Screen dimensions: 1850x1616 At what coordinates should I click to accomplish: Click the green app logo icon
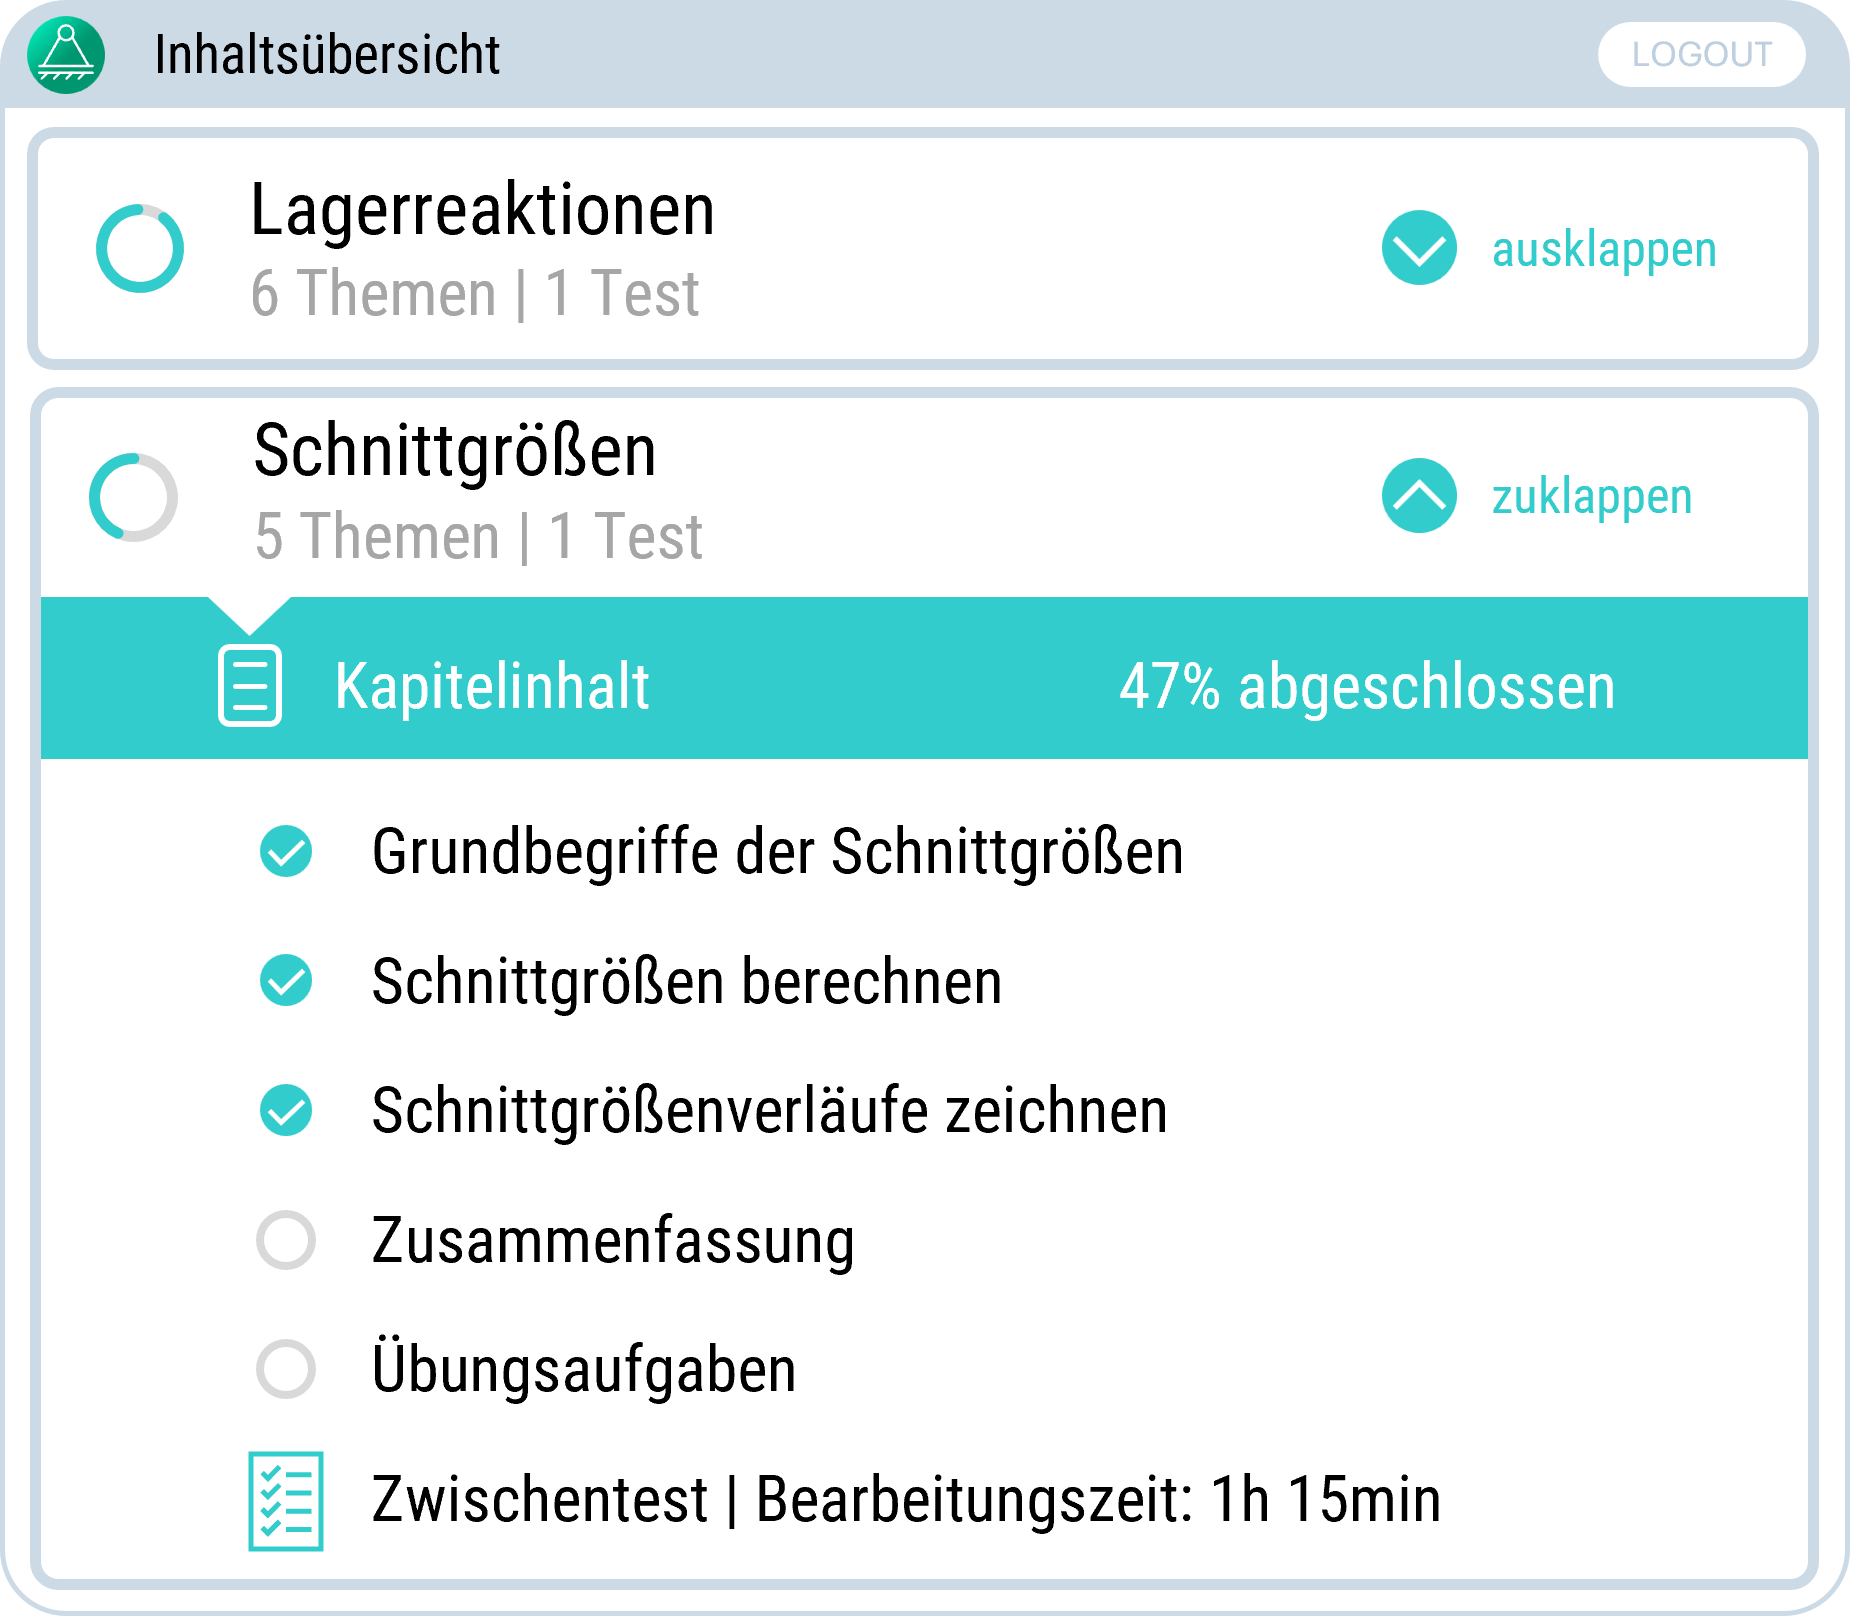click(x=66, y=55)
